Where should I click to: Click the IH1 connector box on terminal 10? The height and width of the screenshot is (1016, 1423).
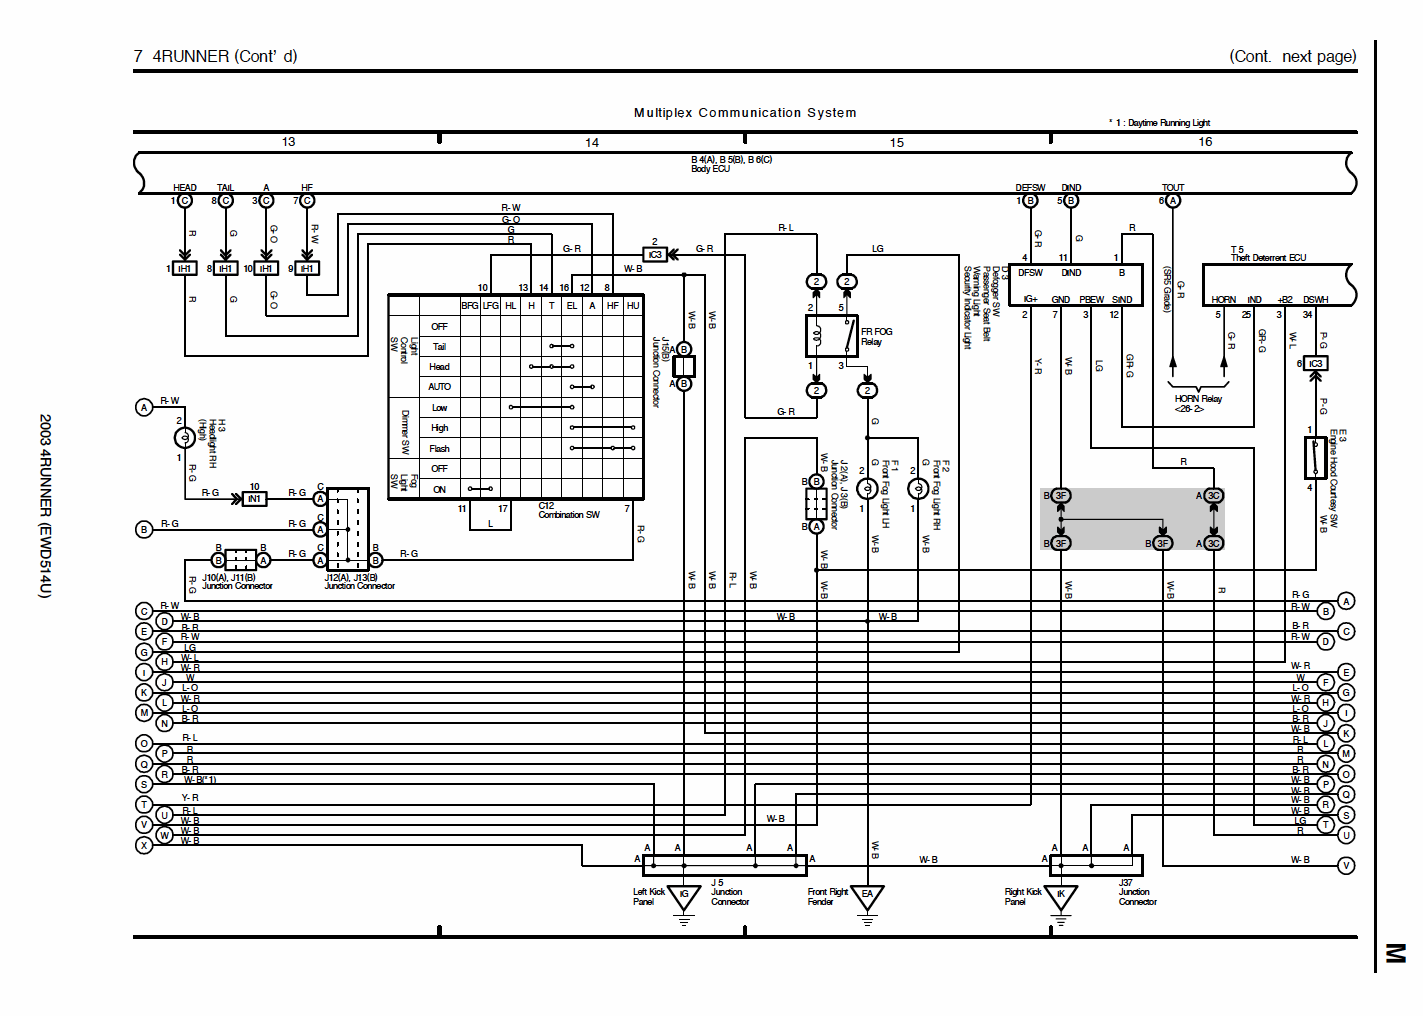(x=266, y=269)
